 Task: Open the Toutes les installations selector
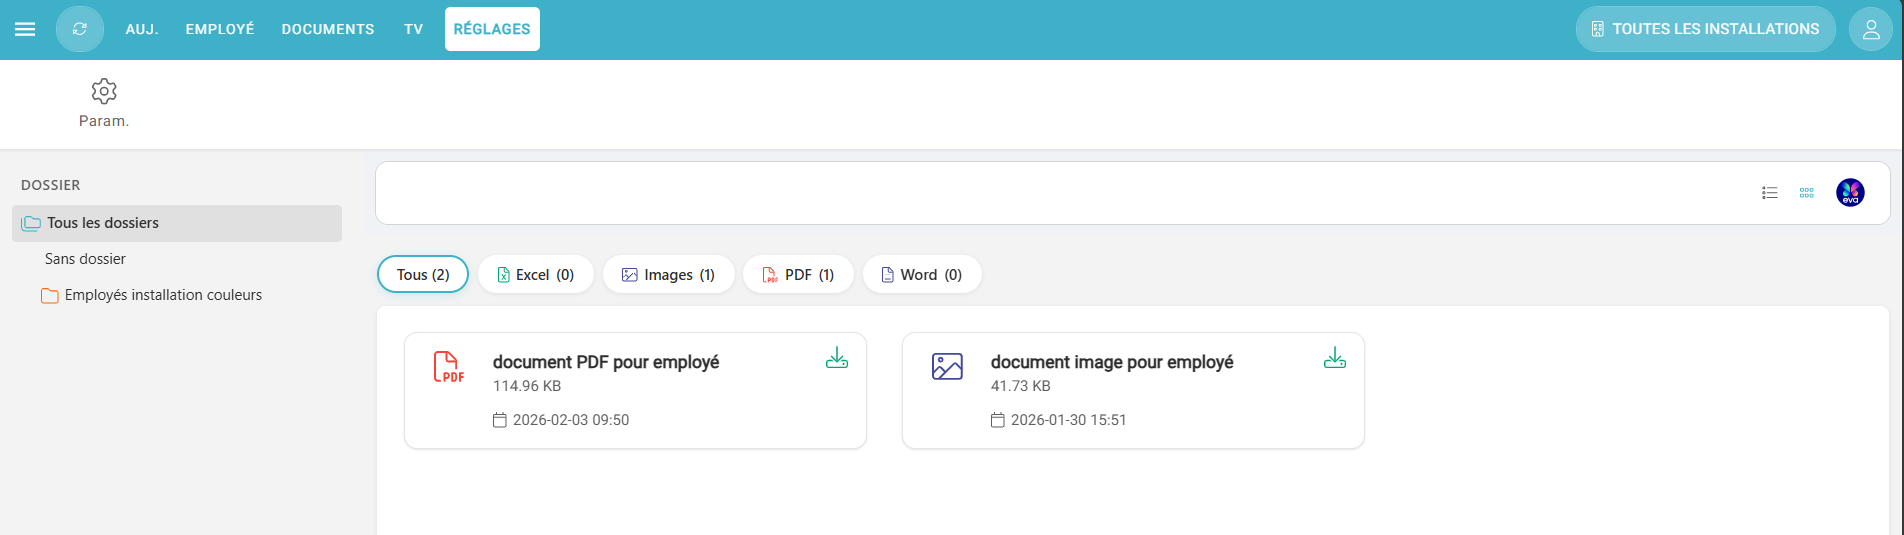pos(1705,29)
